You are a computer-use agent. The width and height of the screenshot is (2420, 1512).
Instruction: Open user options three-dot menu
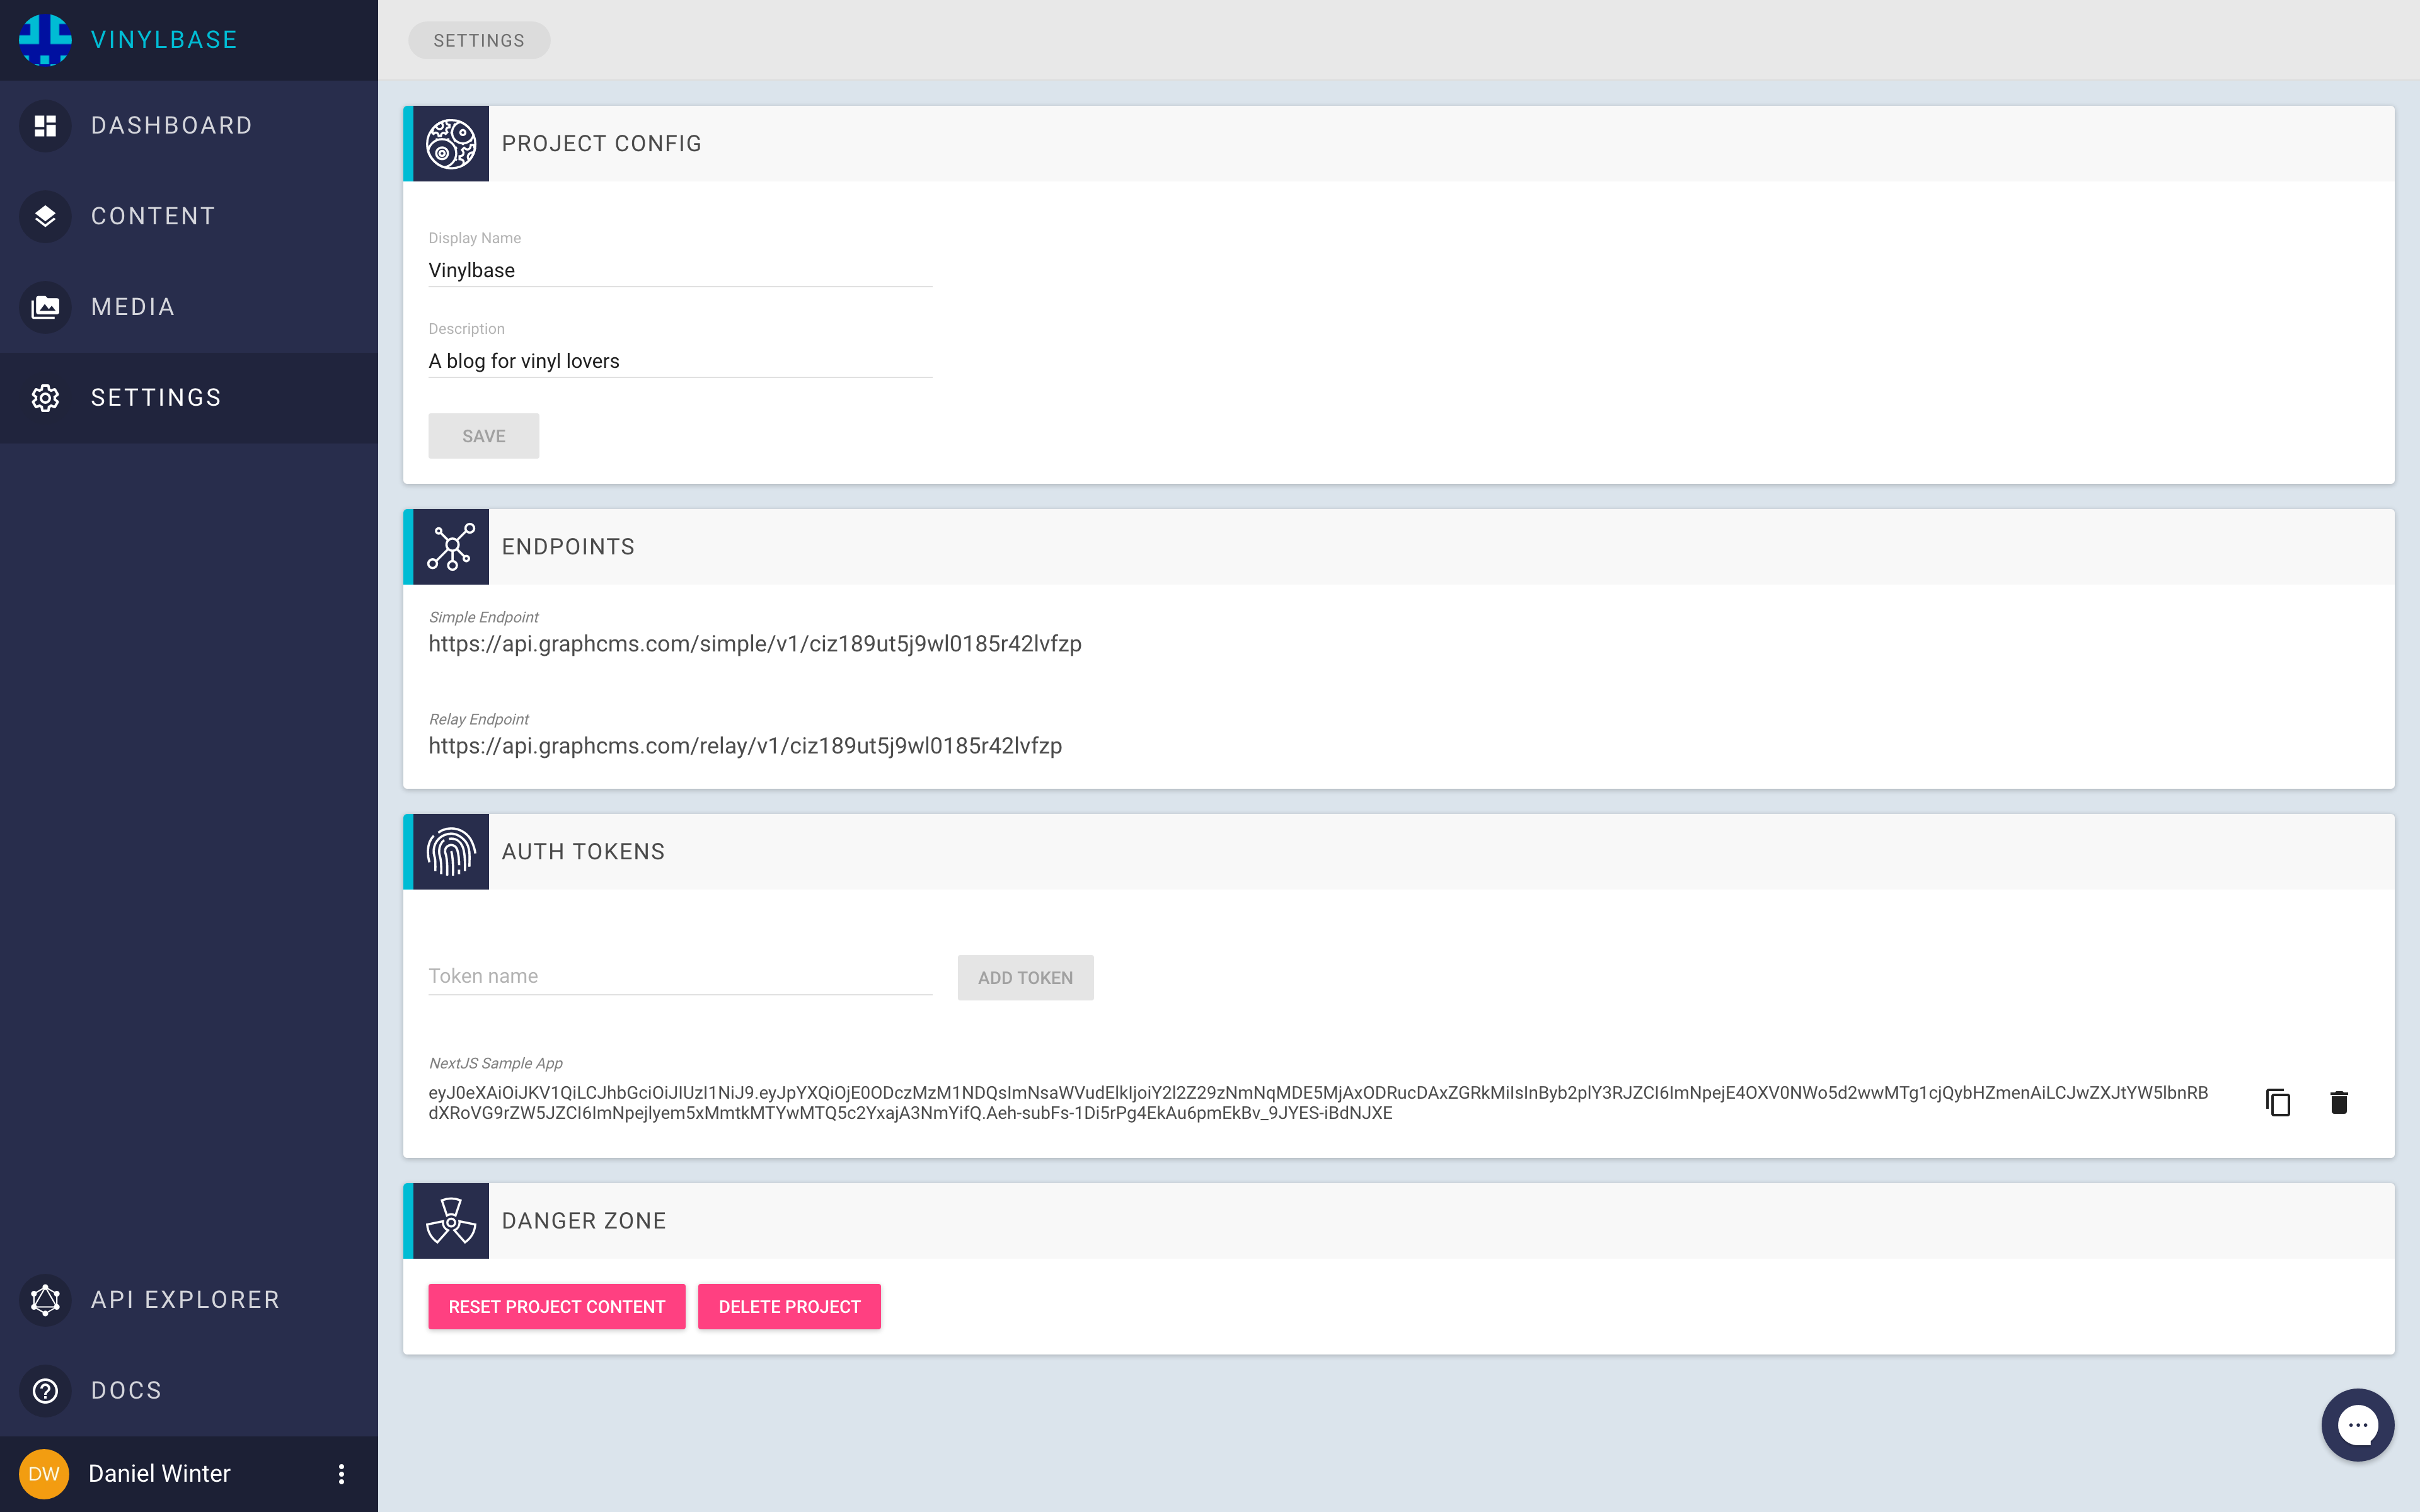point(341,1474)
